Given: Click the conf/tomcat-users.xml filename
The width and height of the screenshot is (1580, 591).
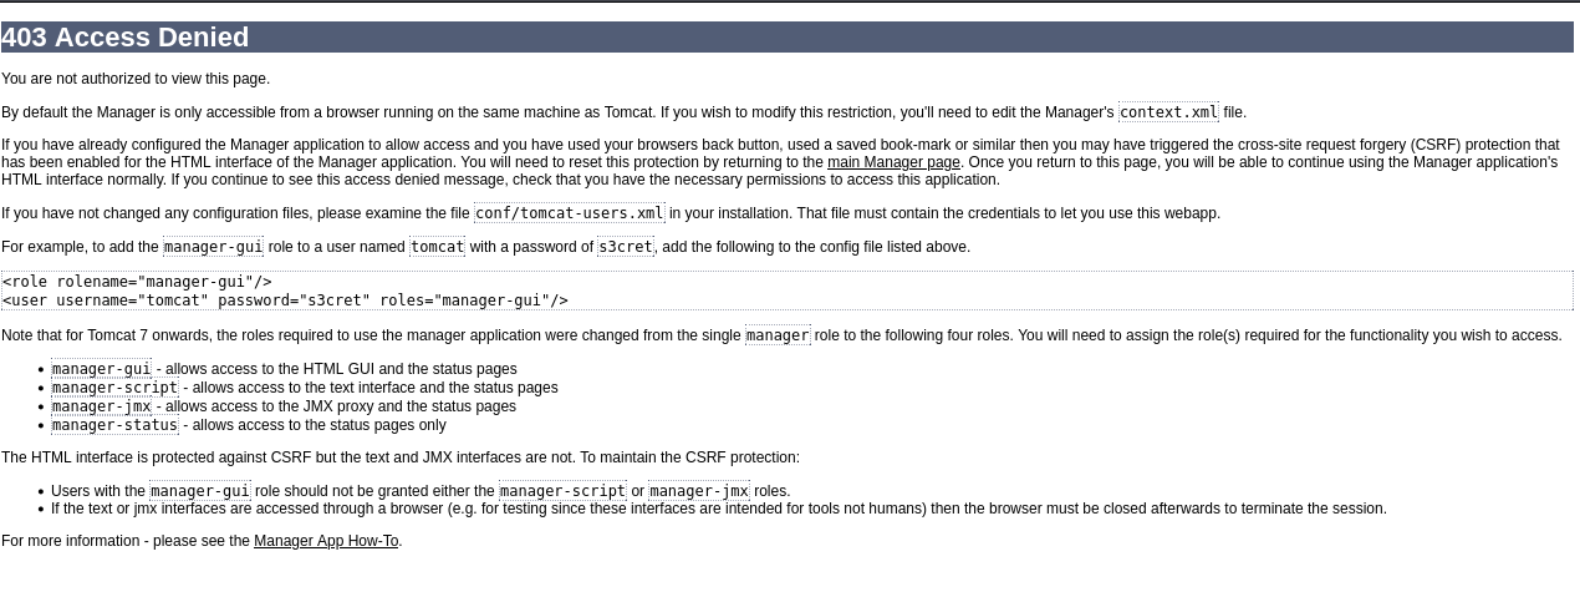Looking at the screenshot, I should (569, 213).
